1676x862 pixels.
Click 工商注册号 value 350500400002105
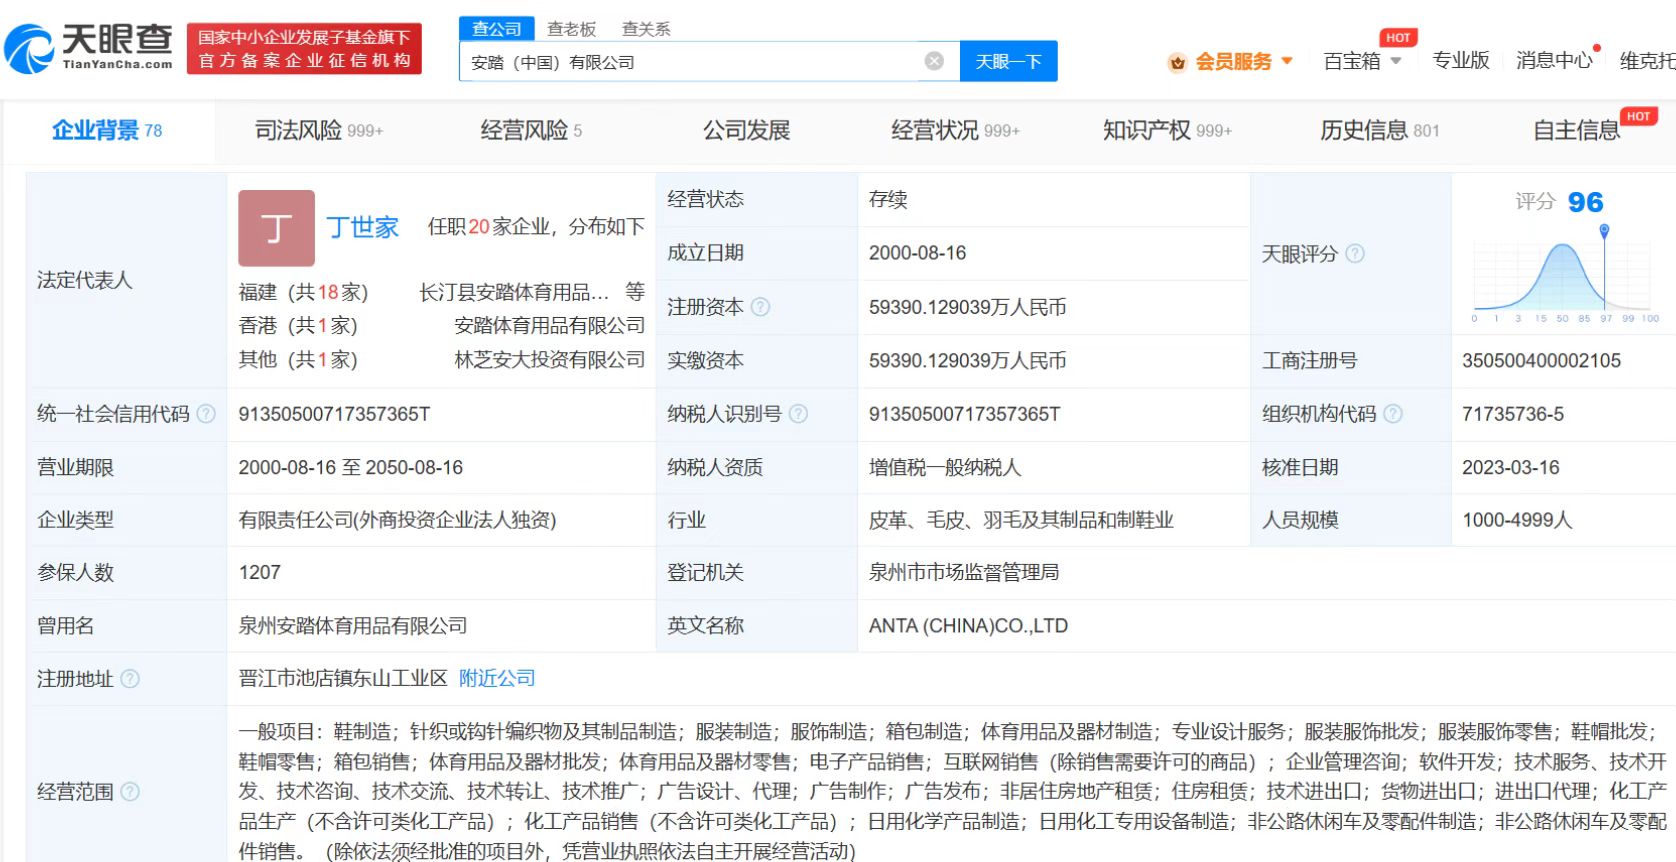pyautogui.click(x=1541, y=360)
